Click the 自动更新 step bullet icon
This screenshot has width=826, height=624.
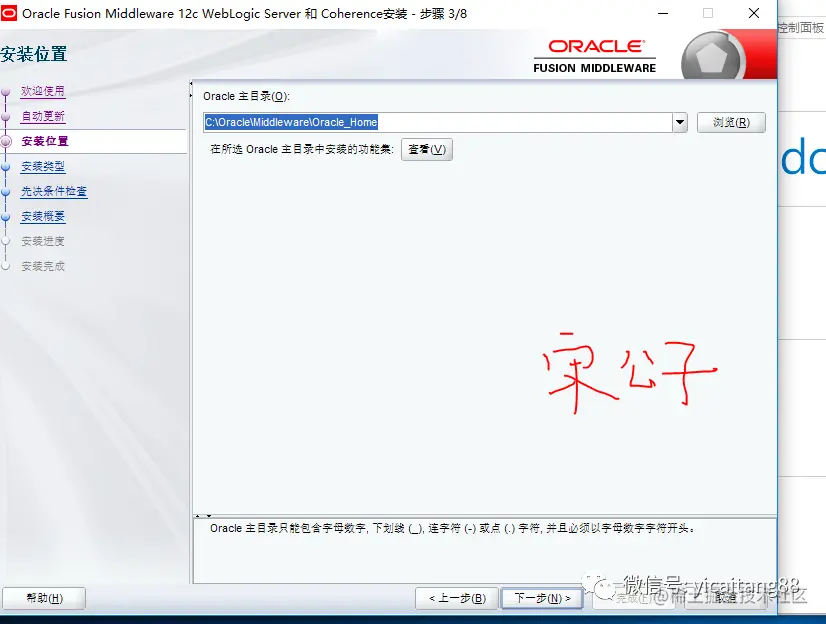pos(6,117)
